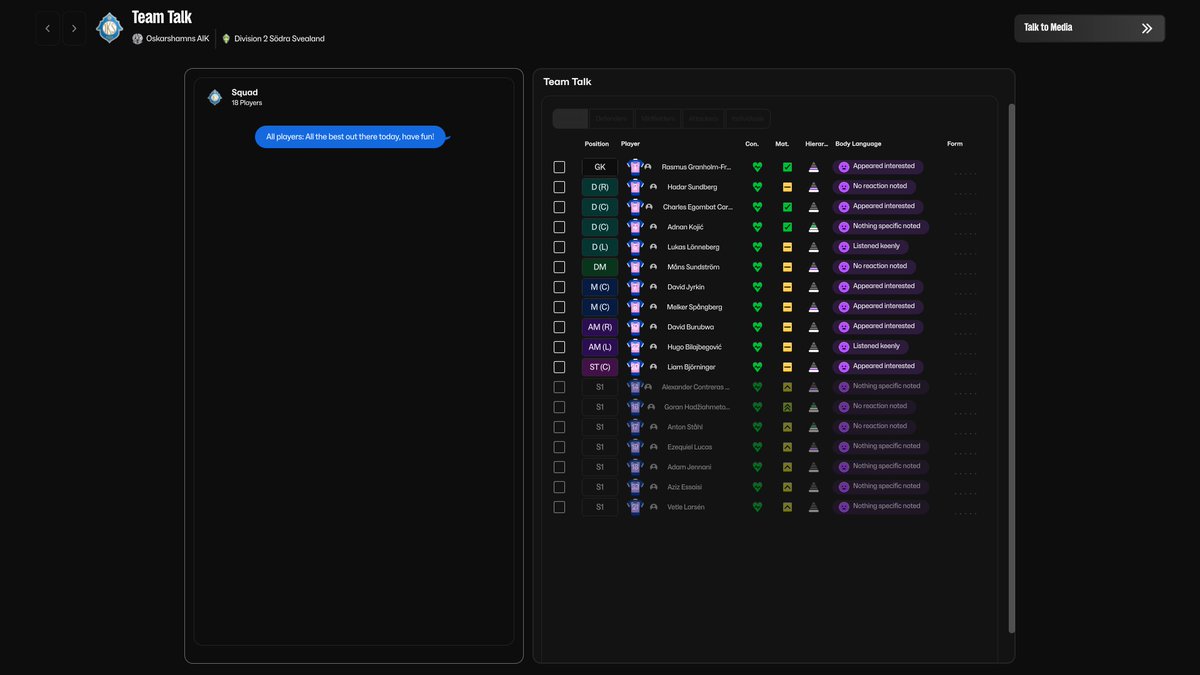Sort by the Position column header
This screenshot has width=1200, height=675.
(x=597, y=144)
